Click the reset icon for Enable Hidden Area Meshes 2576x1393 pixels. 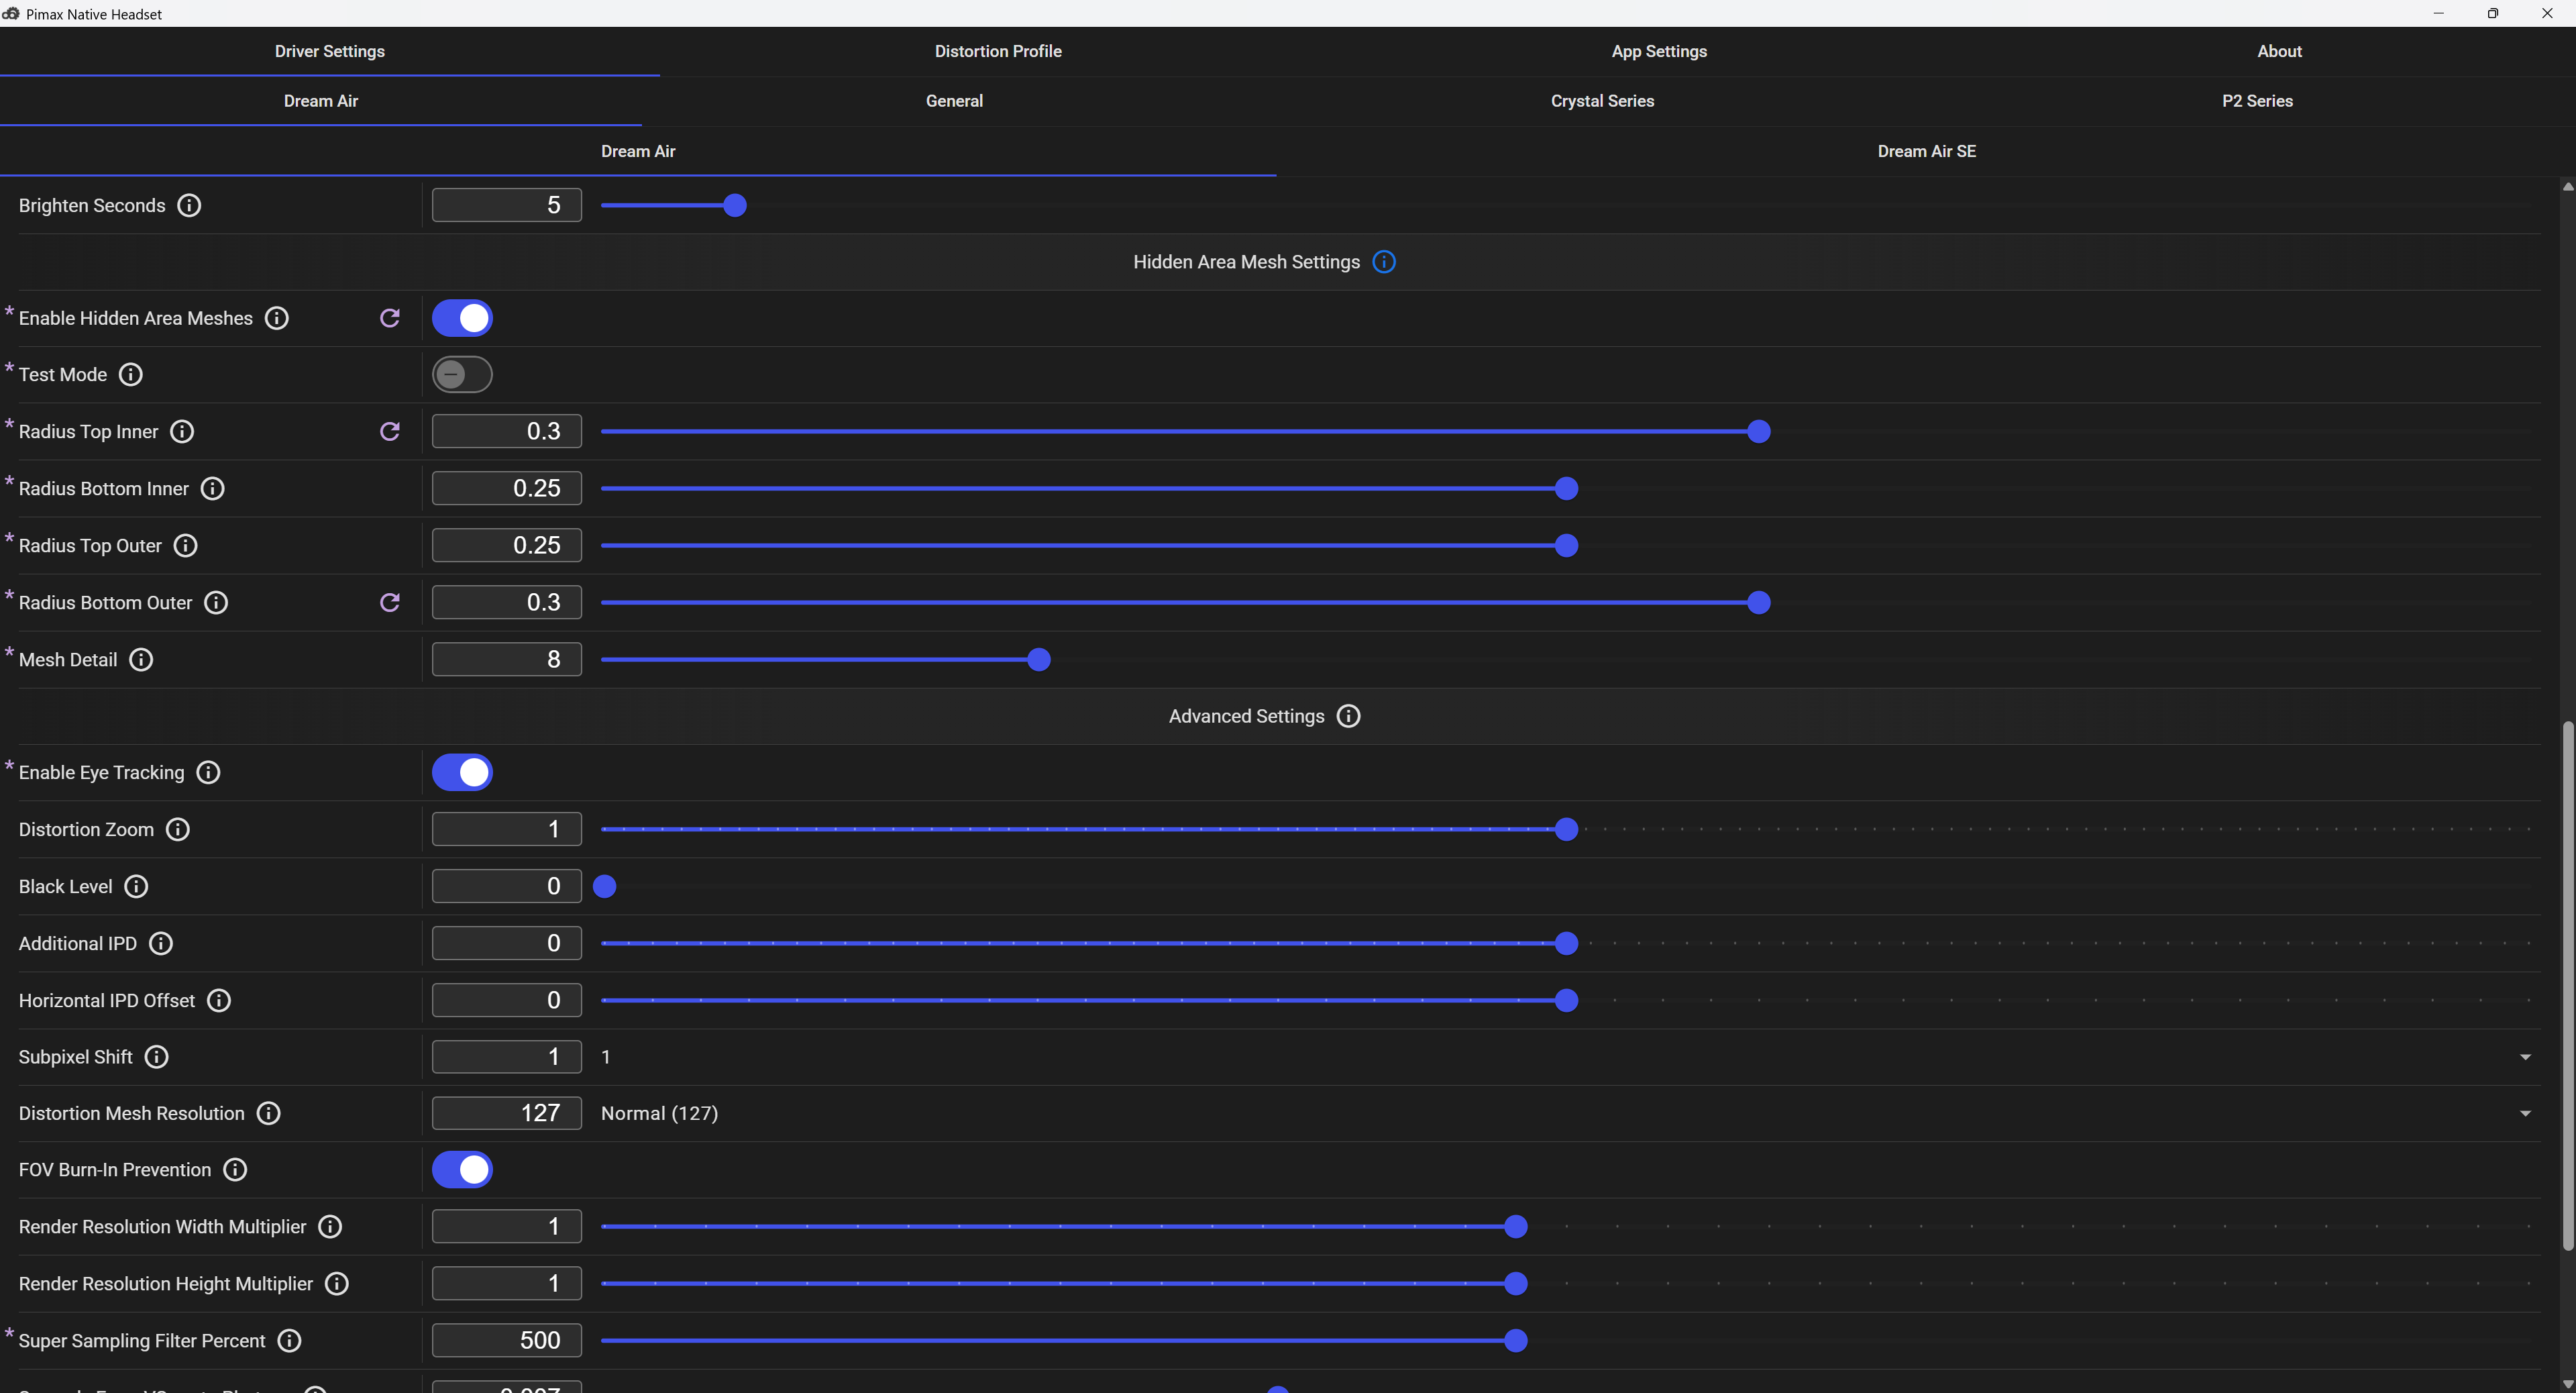tap(390, 318)
